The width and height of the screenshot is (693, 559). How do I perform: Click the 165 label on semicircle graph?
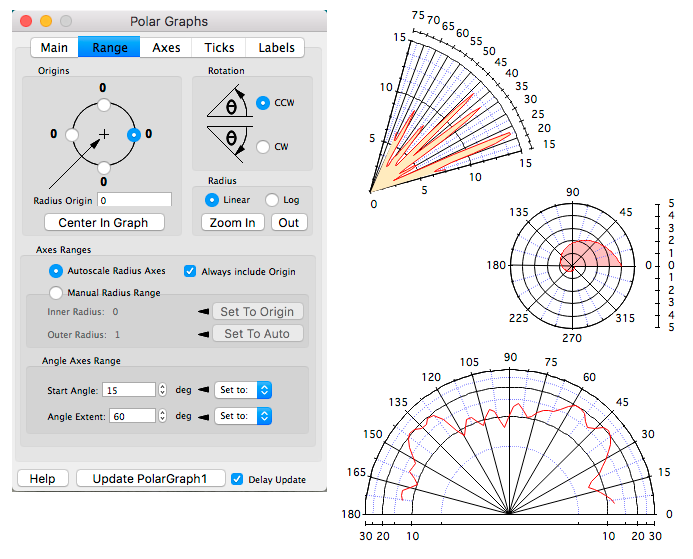coord(356,472)
